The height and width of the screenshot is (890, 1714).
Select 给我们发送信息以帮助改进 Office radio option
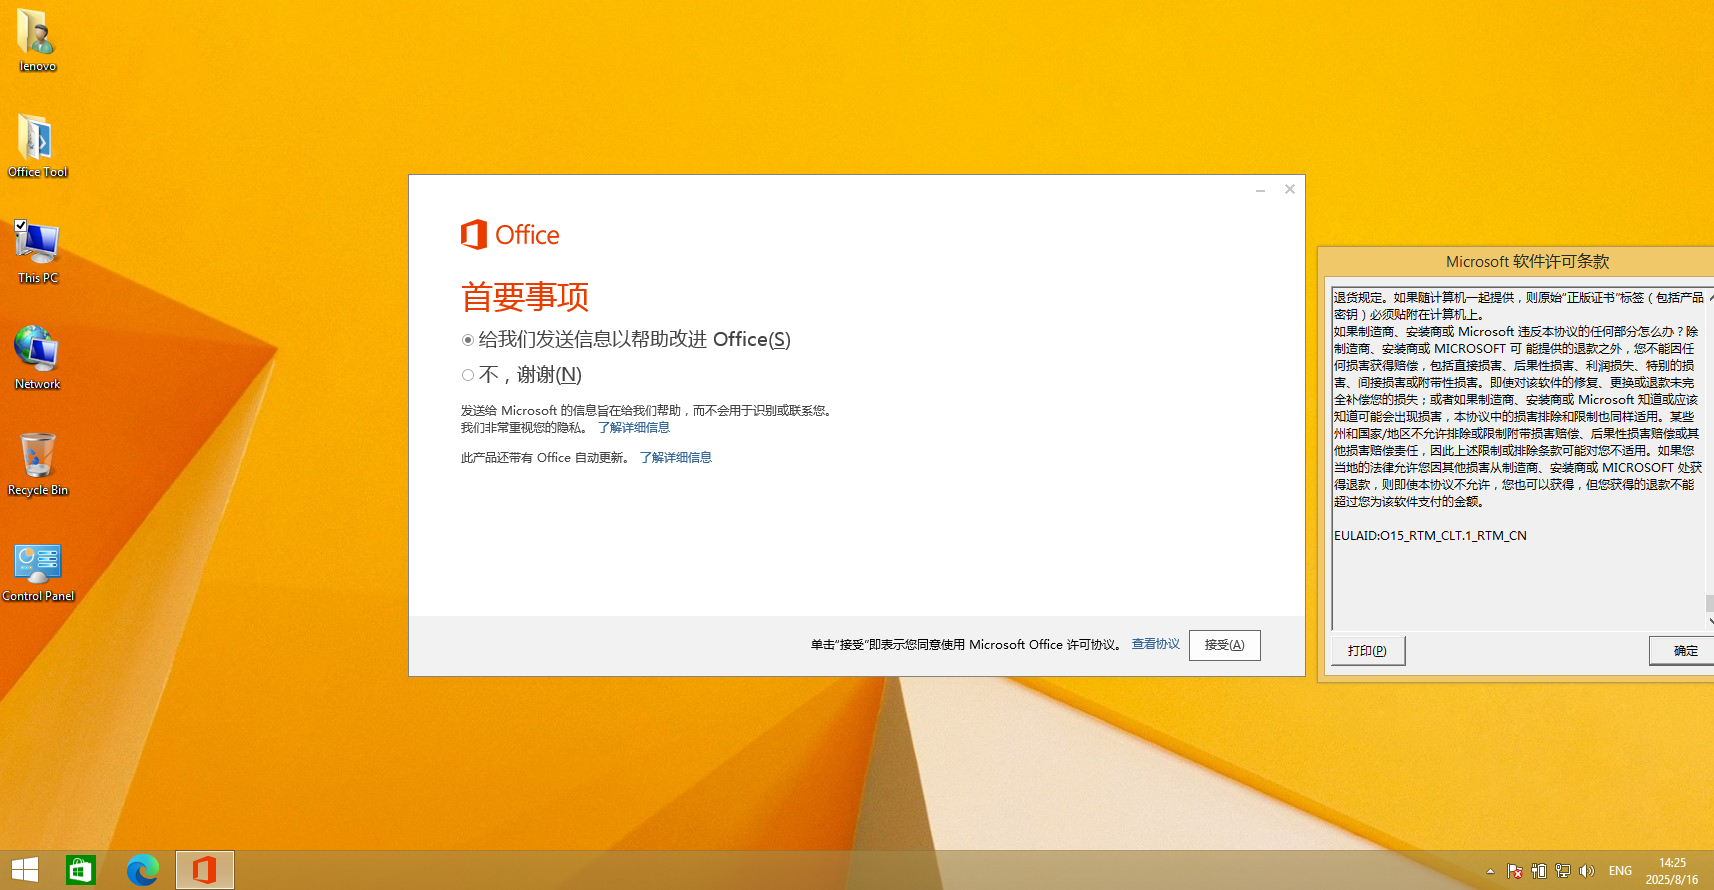pyautogui.click(x=468, y=340)
